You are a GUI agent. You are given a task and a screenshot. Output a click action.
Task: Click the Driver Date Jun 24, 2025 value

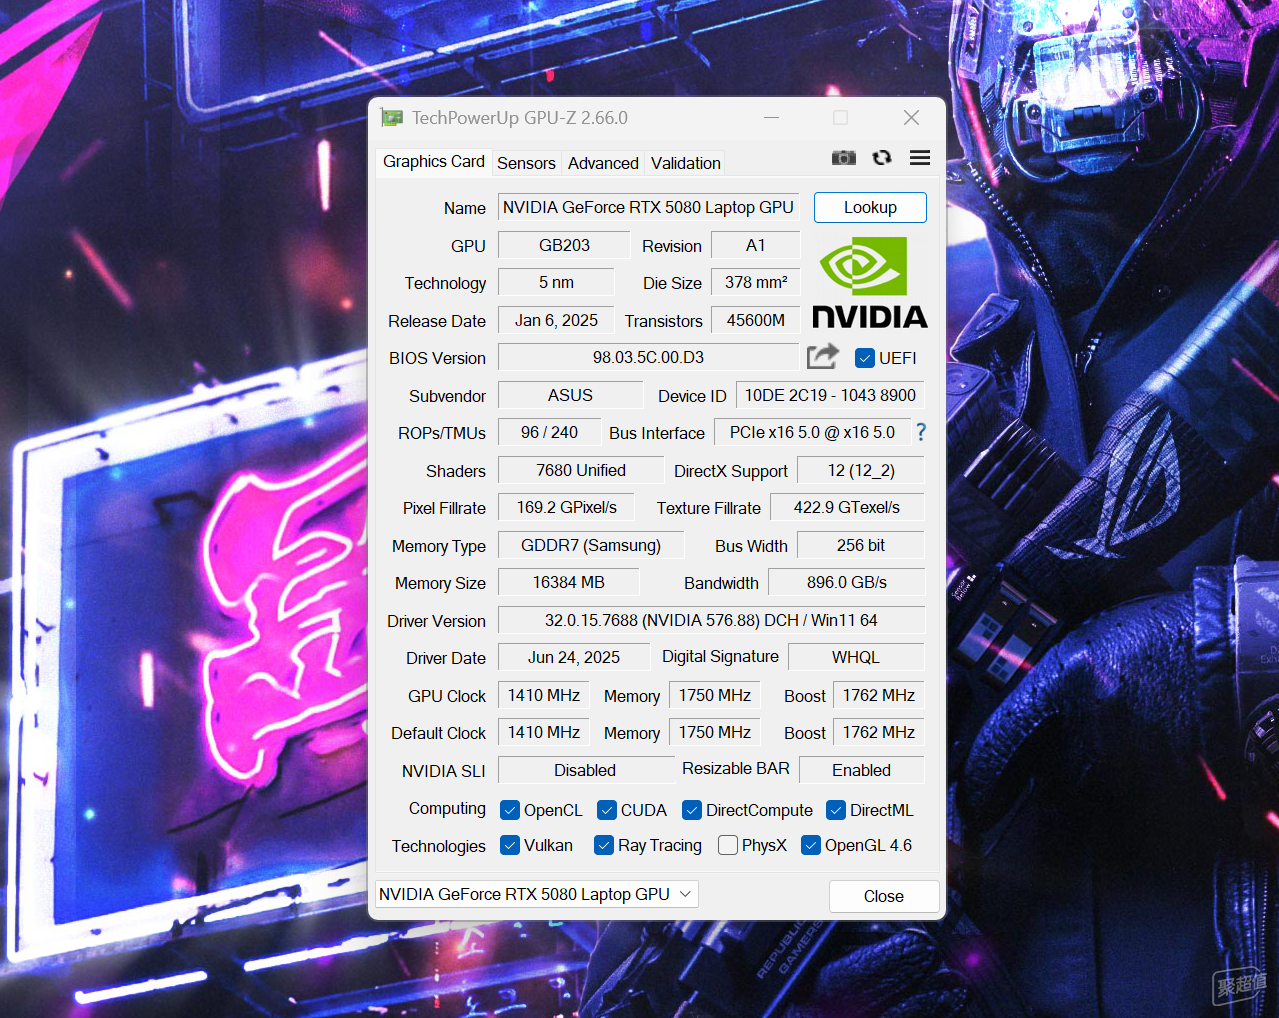(574, 657)
